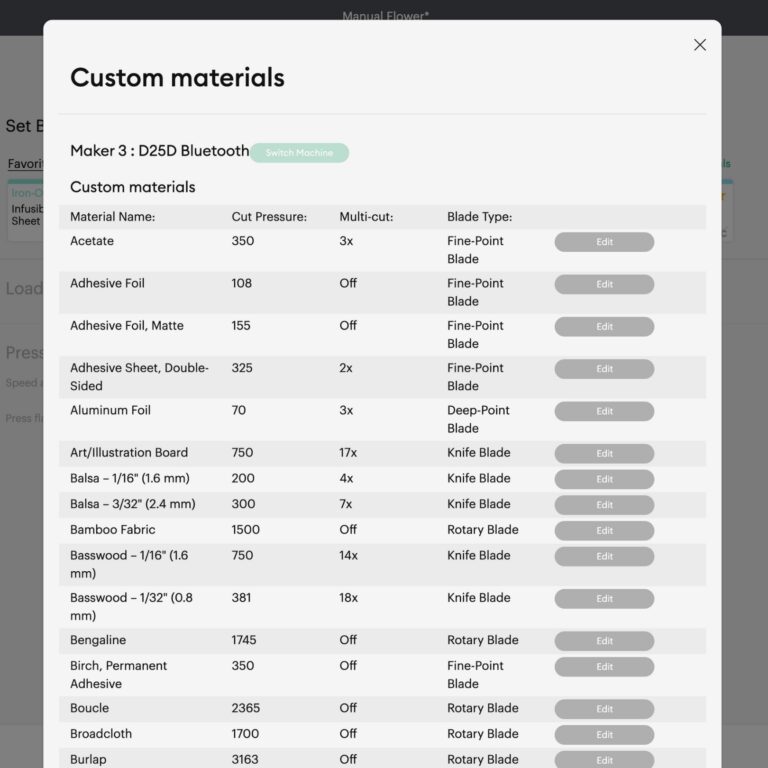This screenshot has width=768, height=768.
Task: Edit Balsa 3/32" (2.4 mm) settings
Action: click(x=604, y=505)
